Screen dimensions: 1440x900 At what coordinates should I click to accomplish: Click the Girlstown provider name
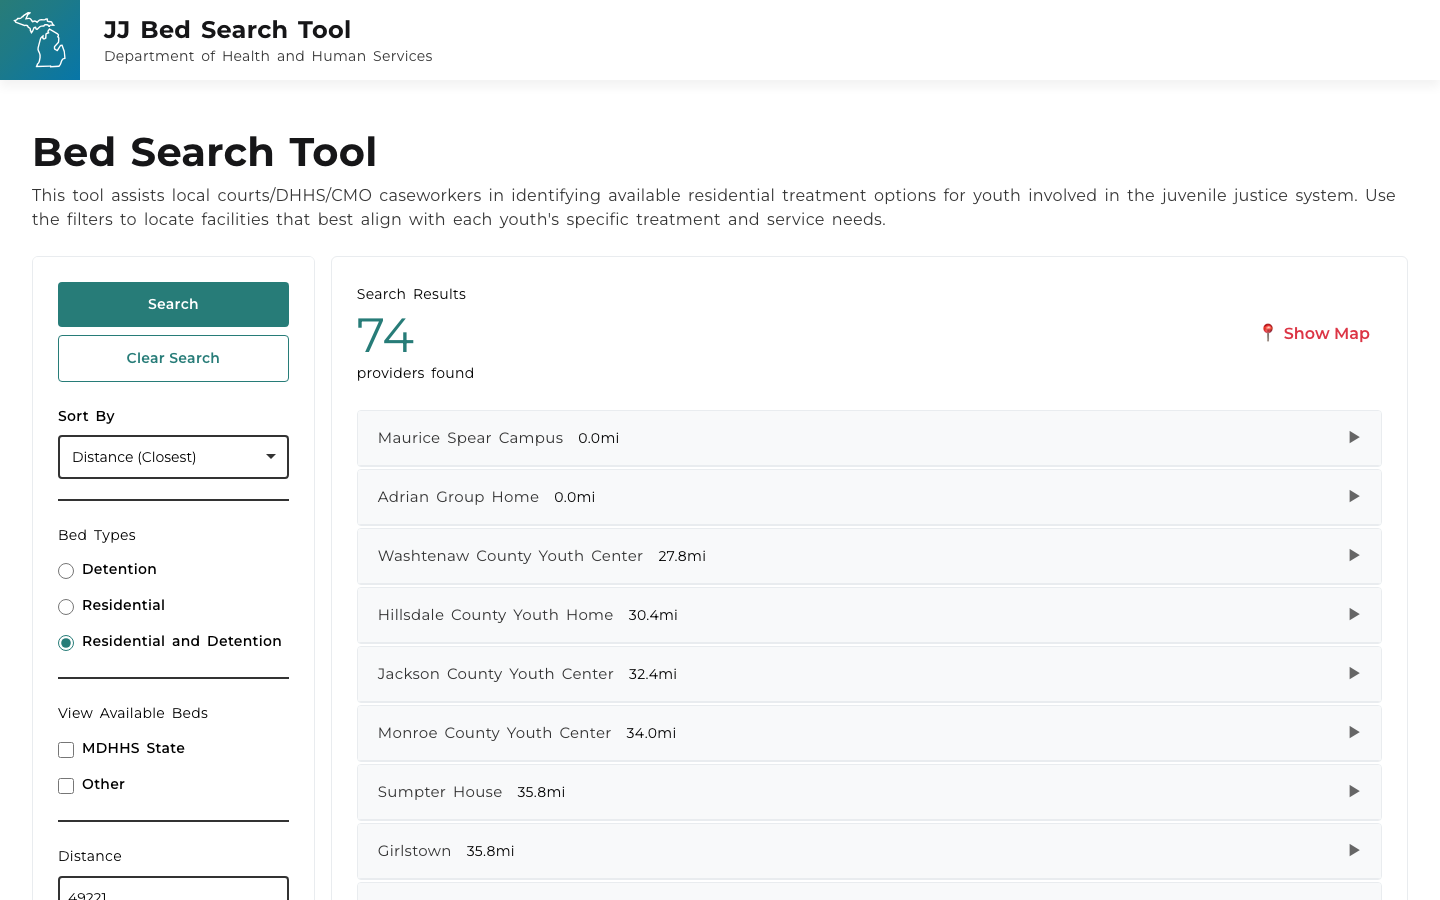(414, 851)
